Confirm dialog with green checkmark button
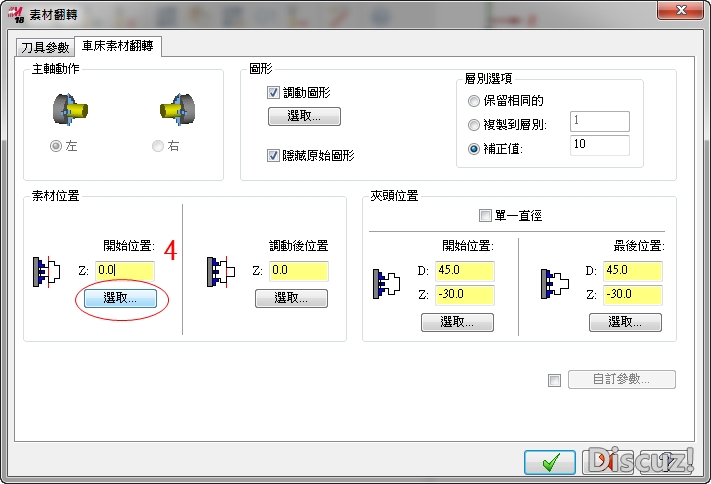This screenshot has height=484, width=711. tap(550, 462)
